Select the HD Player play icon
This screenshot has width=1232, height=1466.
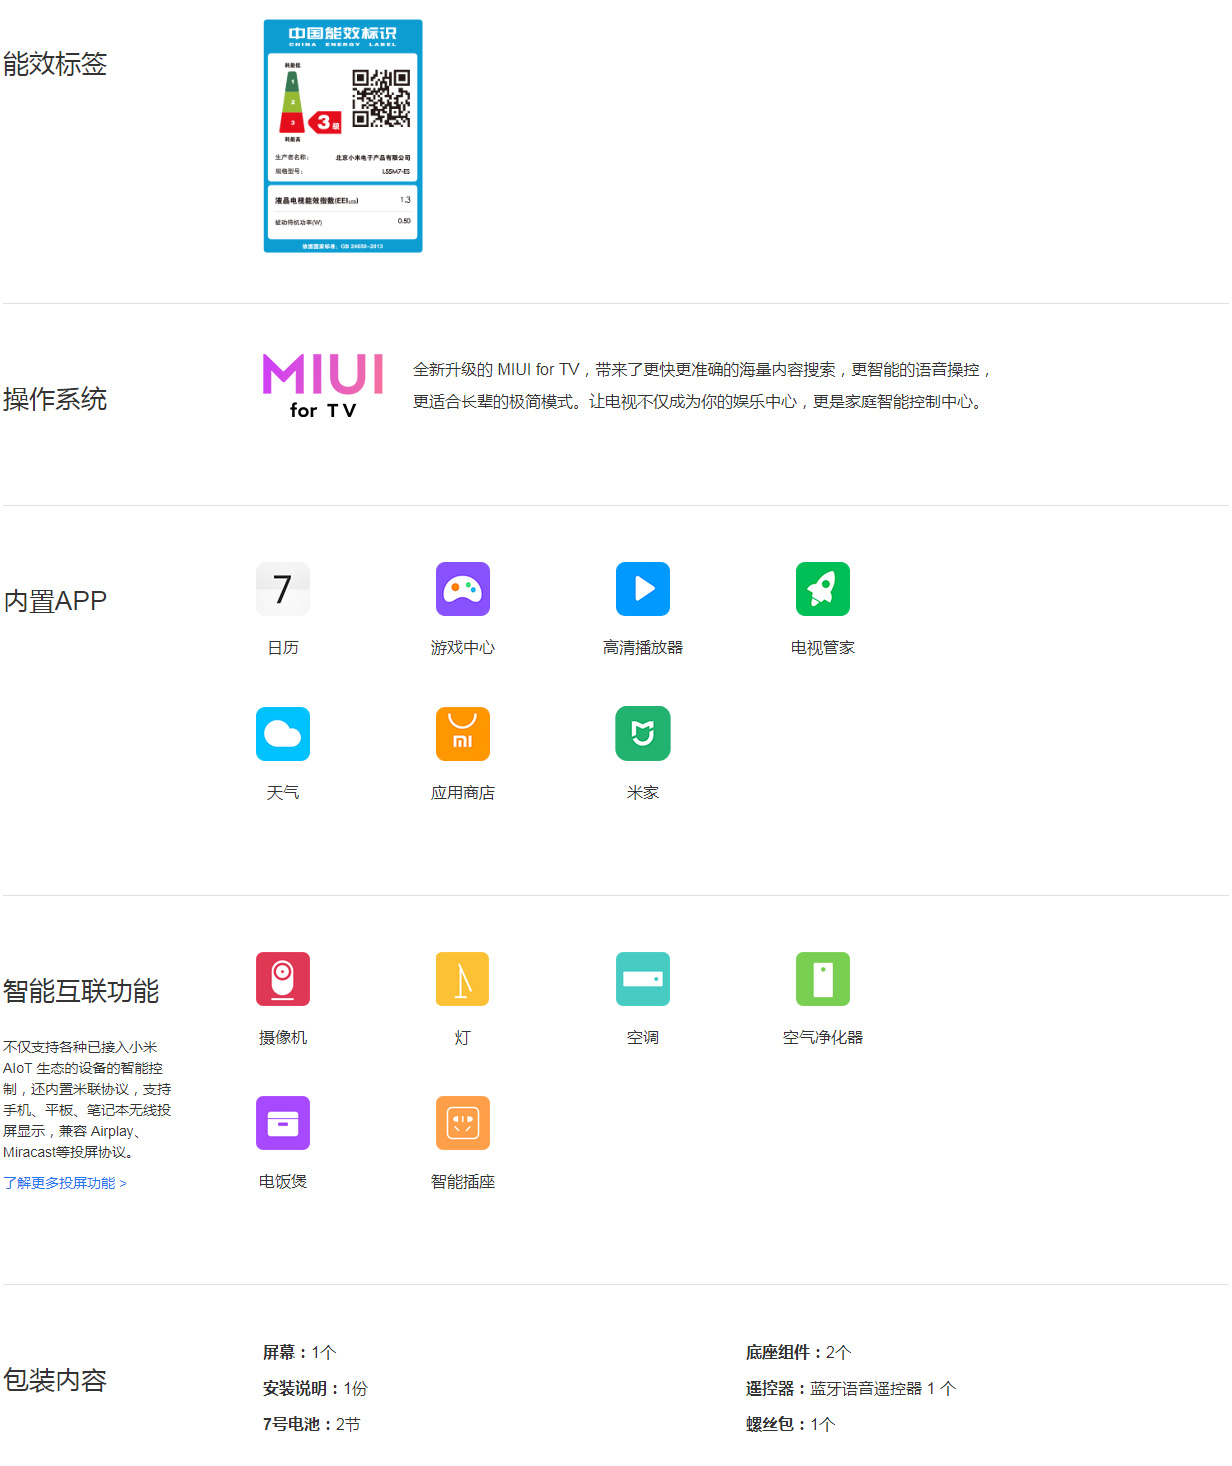(642, 589)
